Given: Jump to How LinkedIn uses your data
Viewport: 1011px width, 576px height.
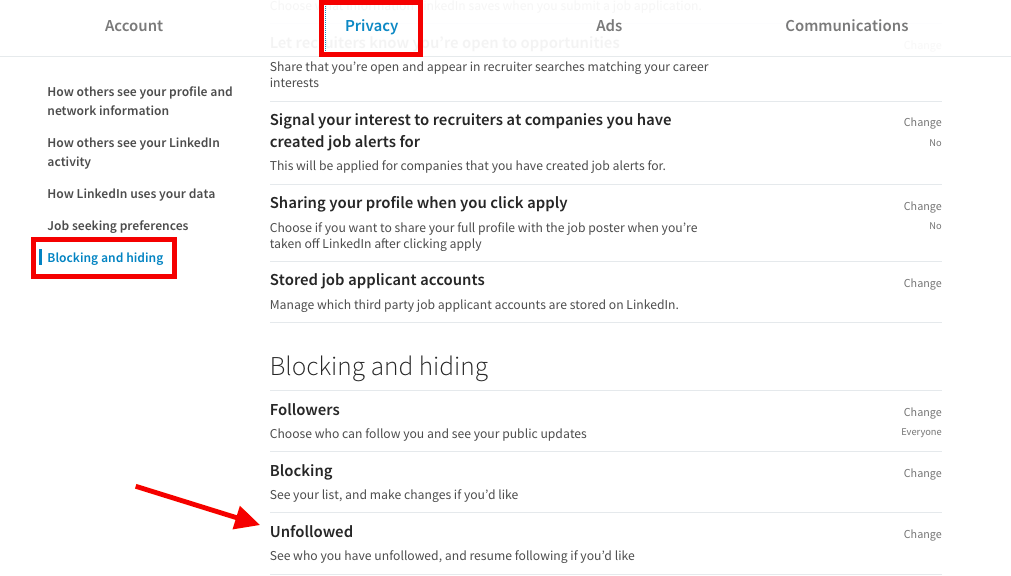Looking at the screenshot, I should 131,194.
